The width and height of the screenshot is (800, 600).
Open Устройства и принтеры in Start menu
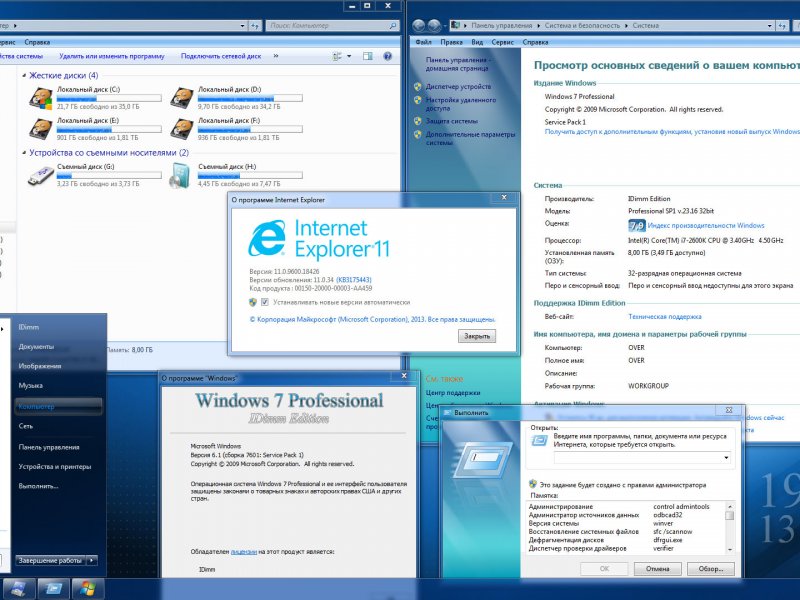pos(55,466)
